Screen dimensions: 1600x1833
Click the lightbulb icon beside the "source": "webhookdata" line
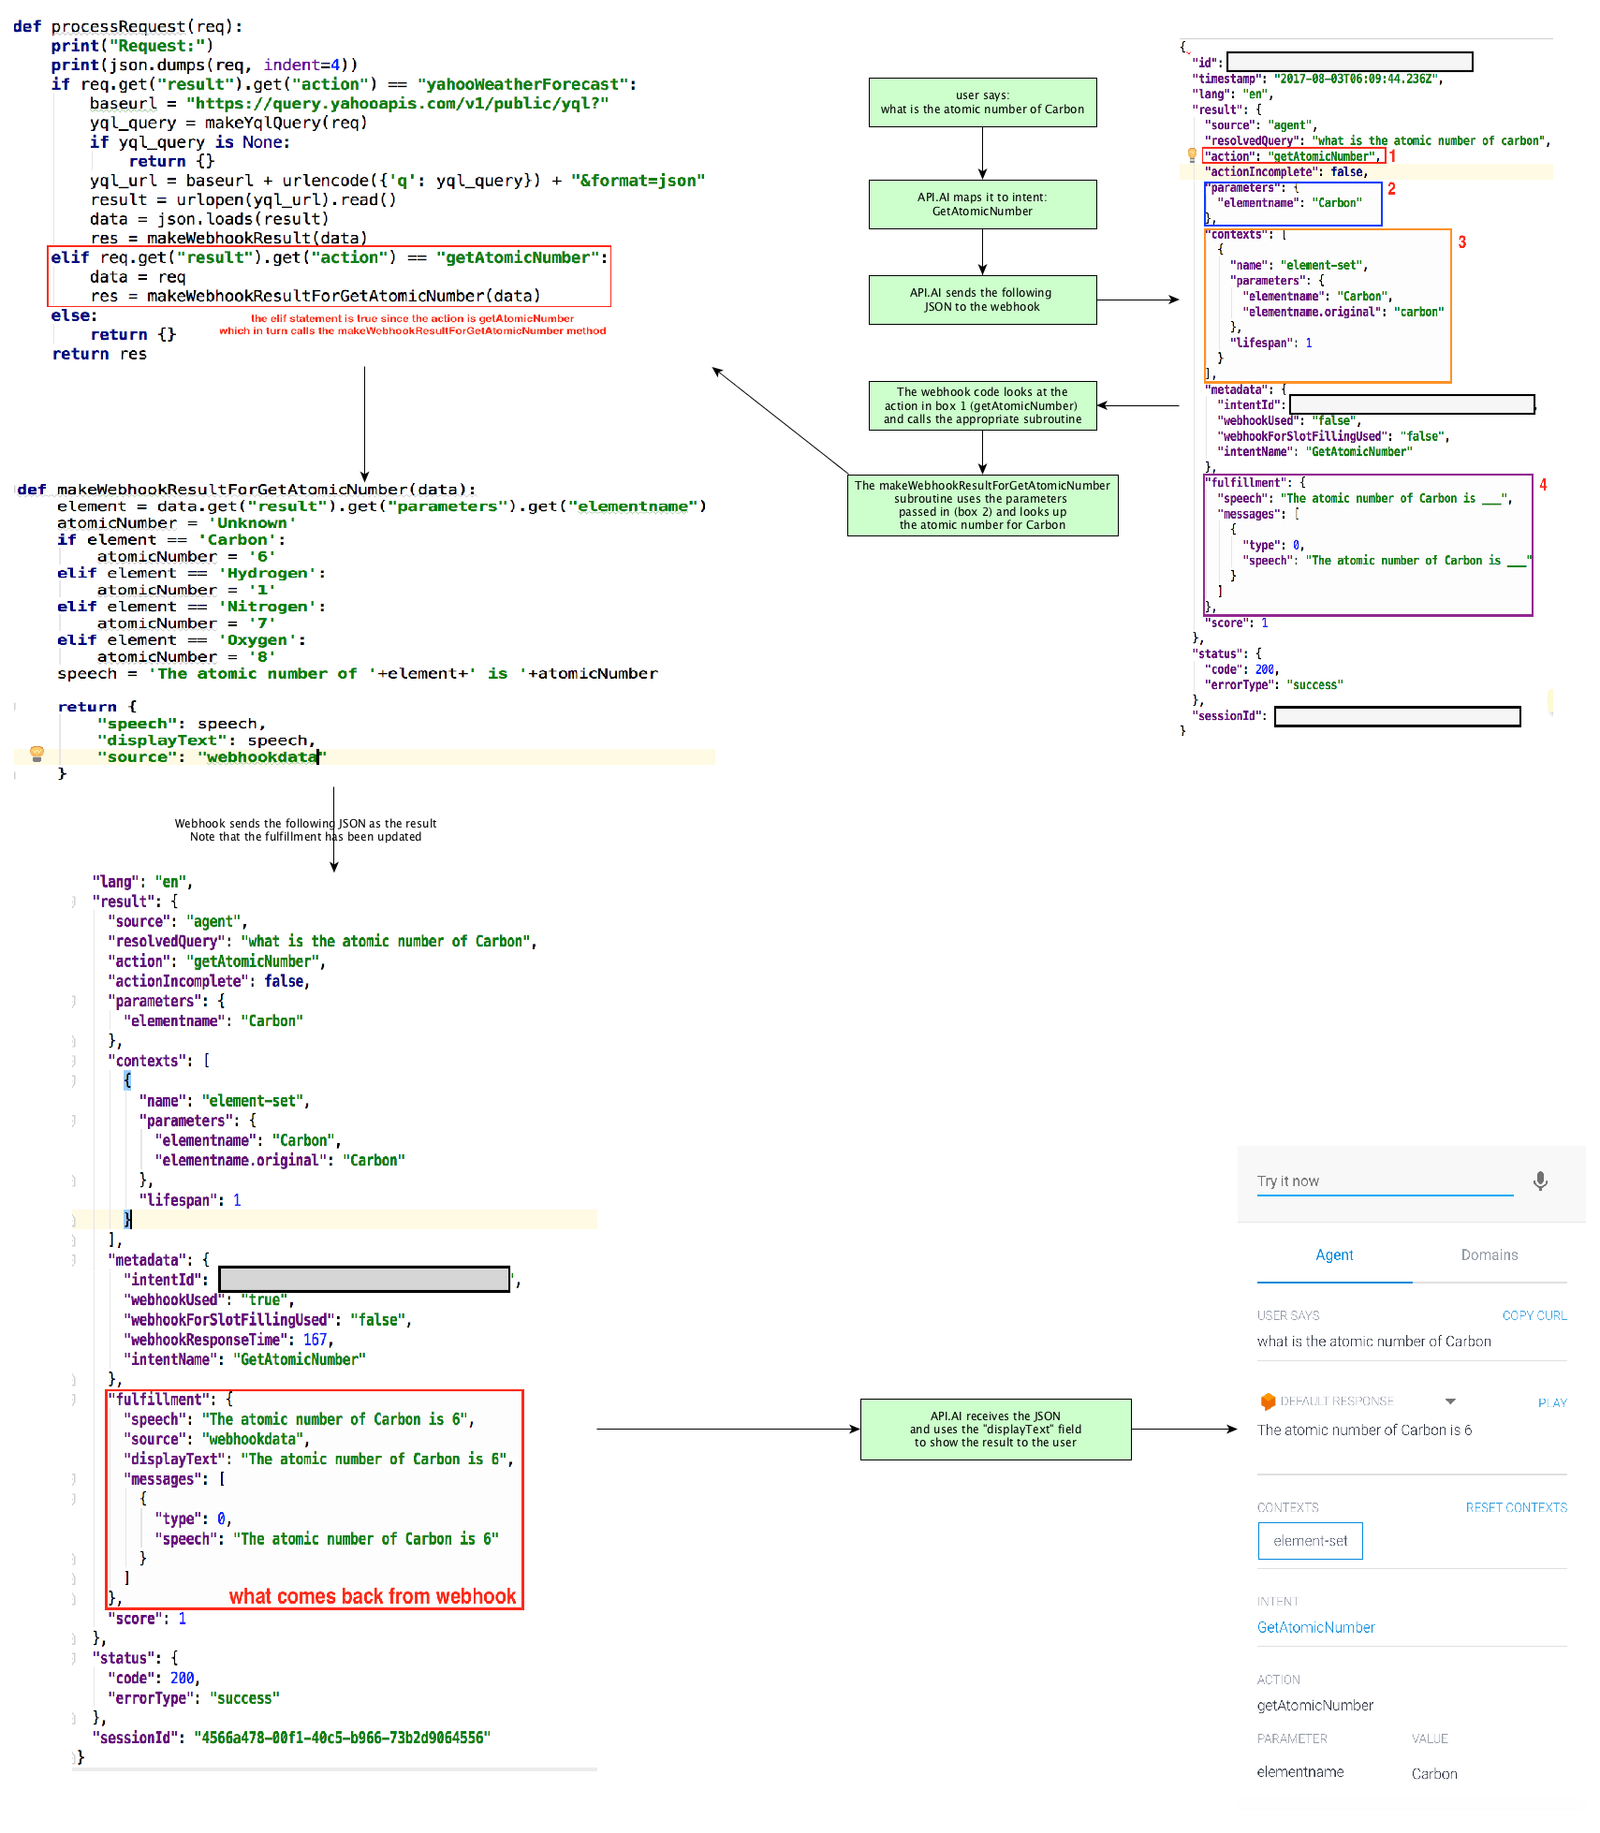pos(37,753)
